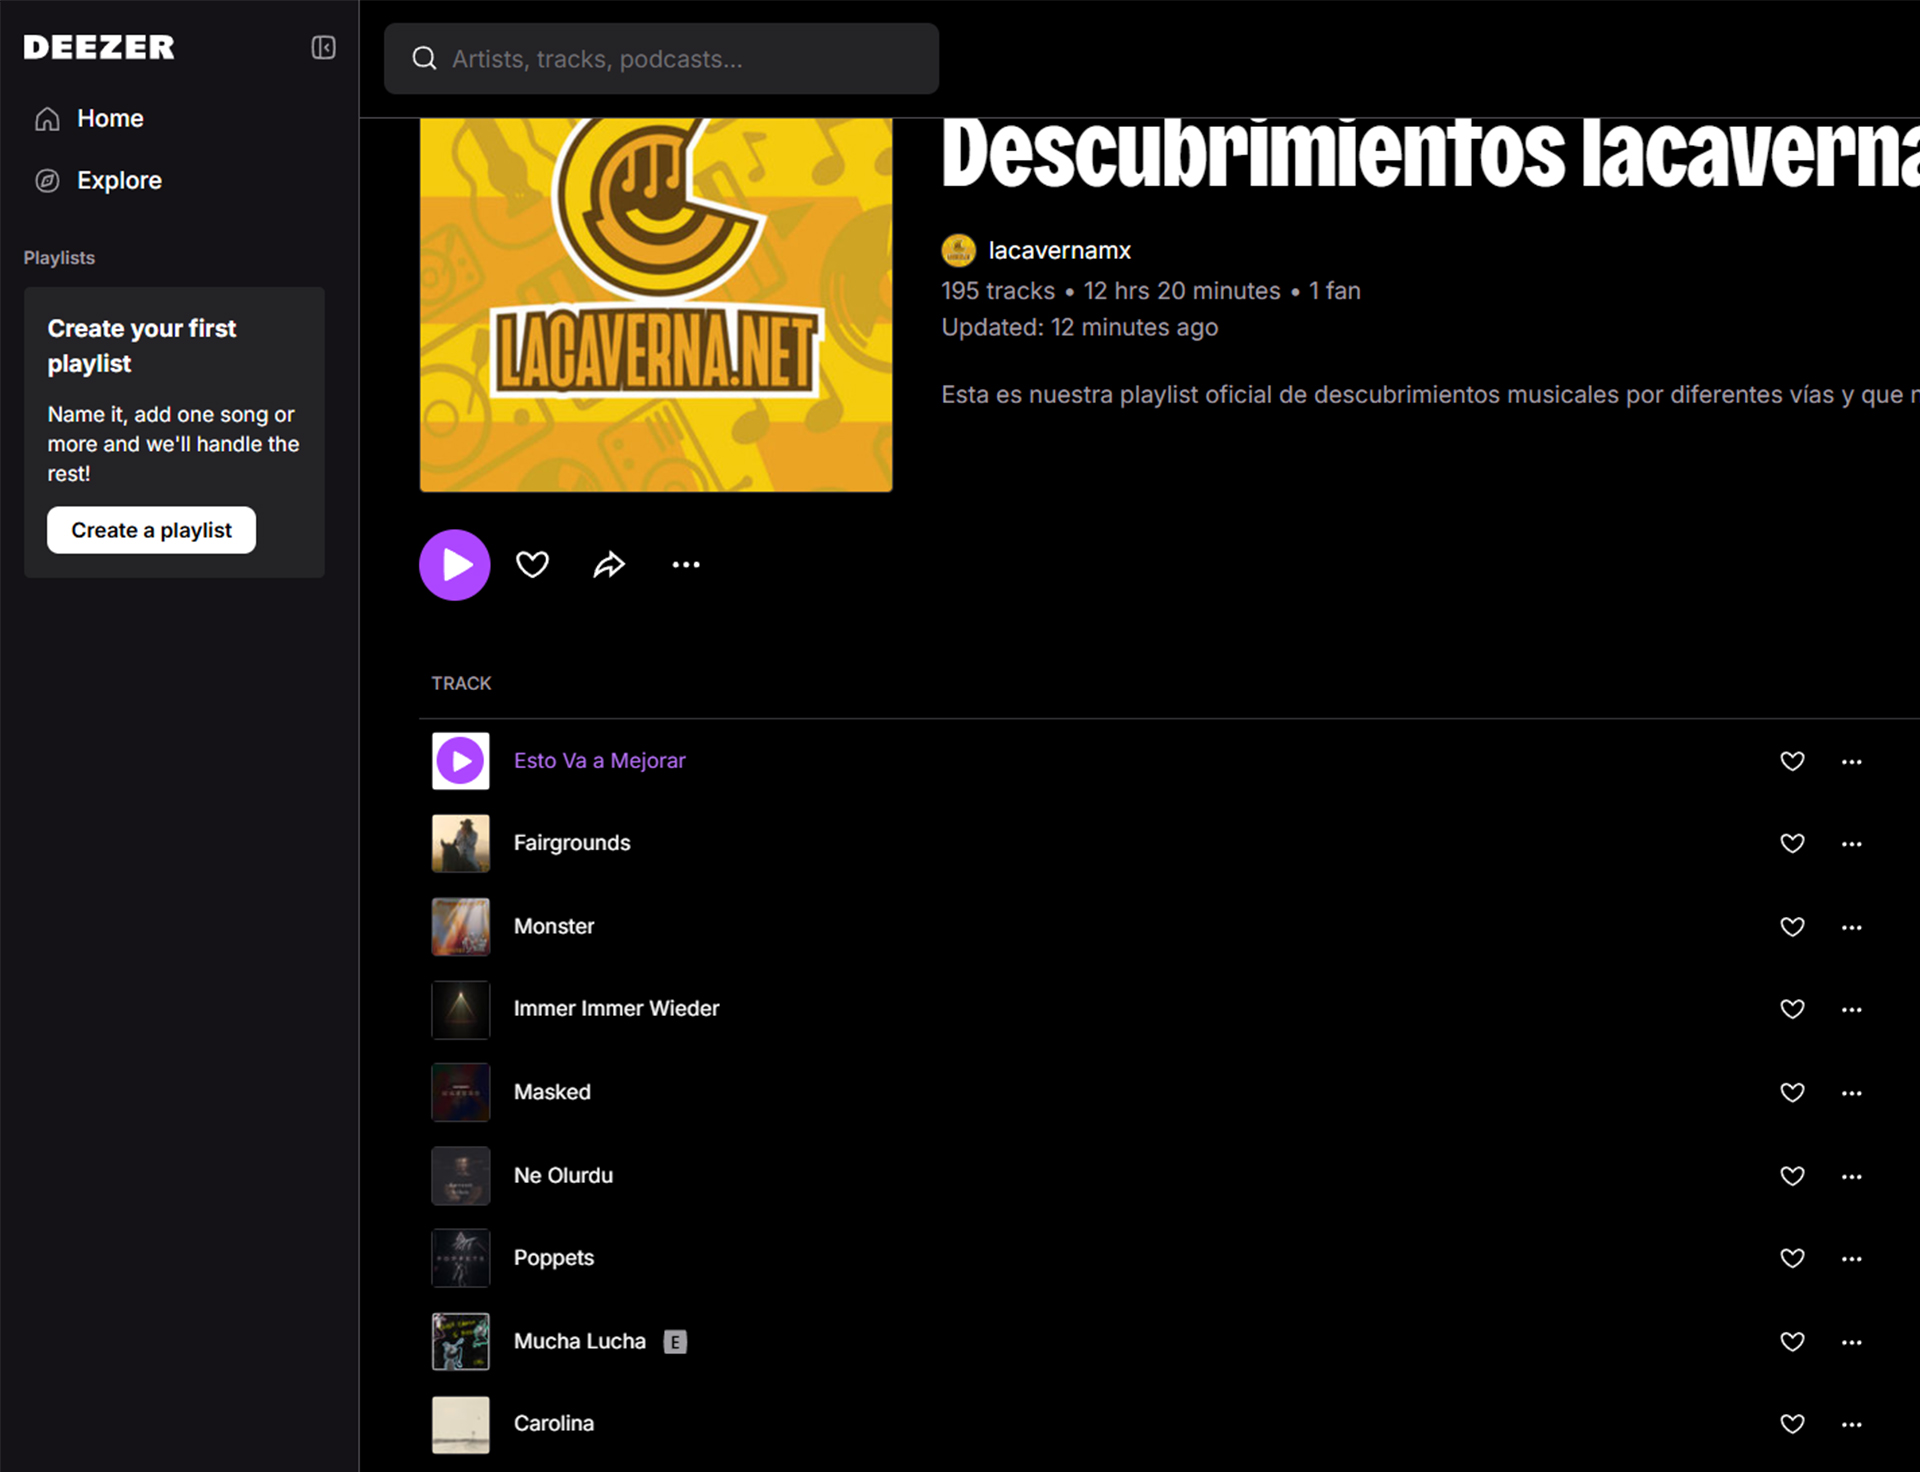Like the playlist with the heart icon beside play
The width and height of the screenshot is (1920, 1472).
pyautogui.click(x=532, y=565)
